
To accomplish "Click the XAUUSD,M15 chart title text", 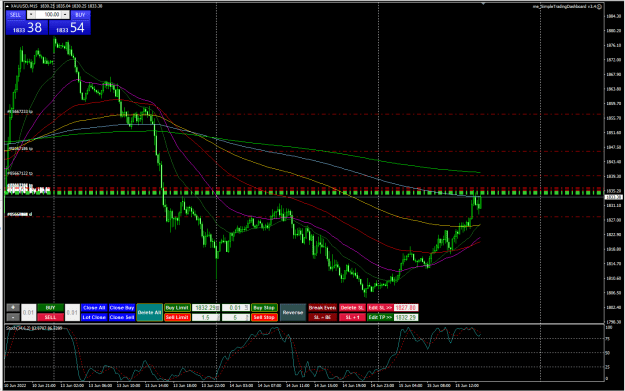I will pos(24,6).
